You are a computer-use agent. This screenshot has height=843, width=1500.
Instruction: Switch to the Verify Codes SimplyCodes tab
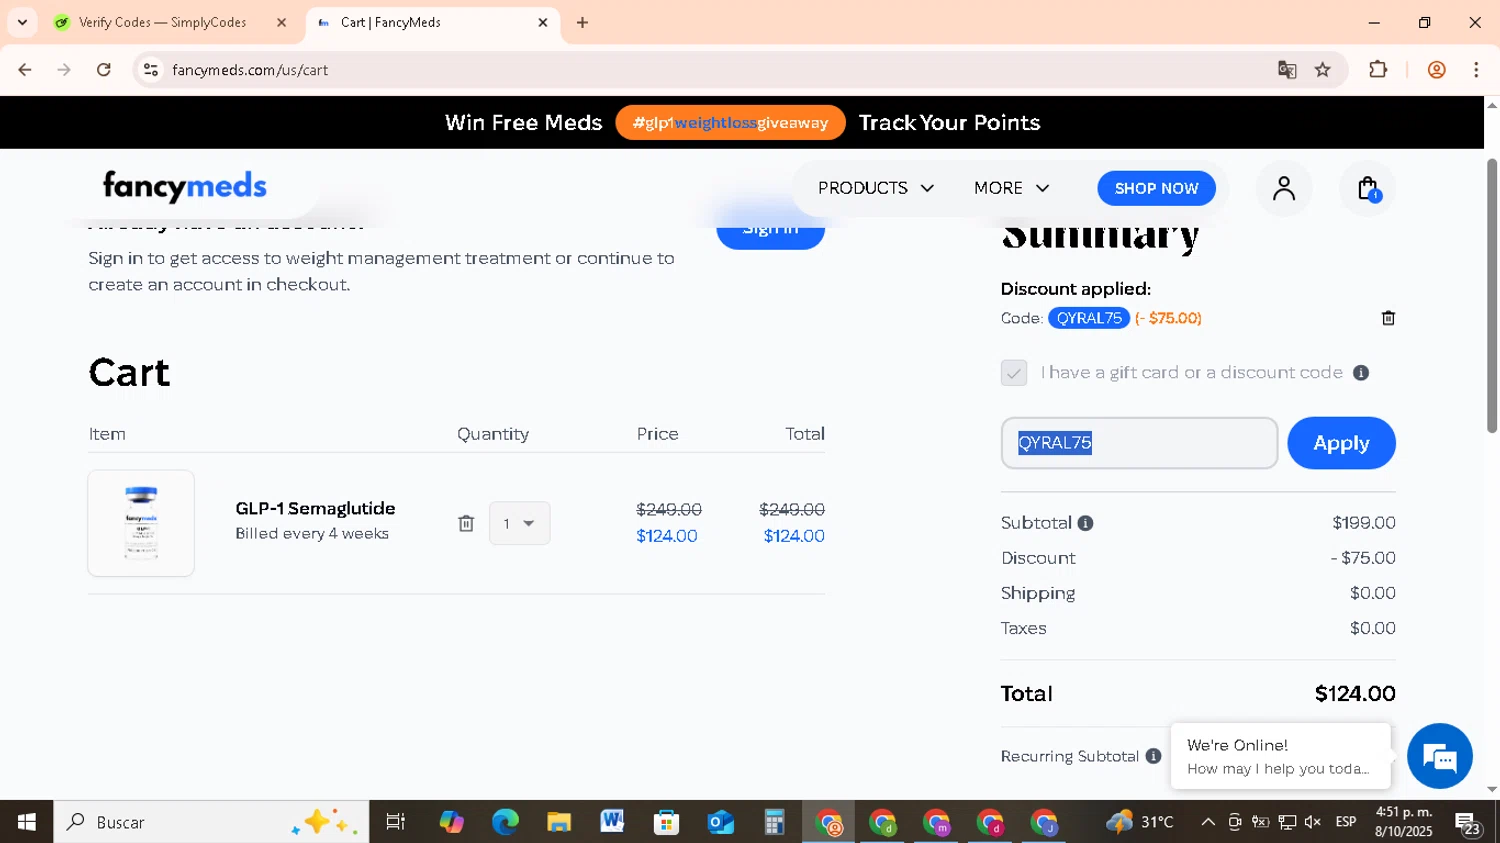(160, 22)
